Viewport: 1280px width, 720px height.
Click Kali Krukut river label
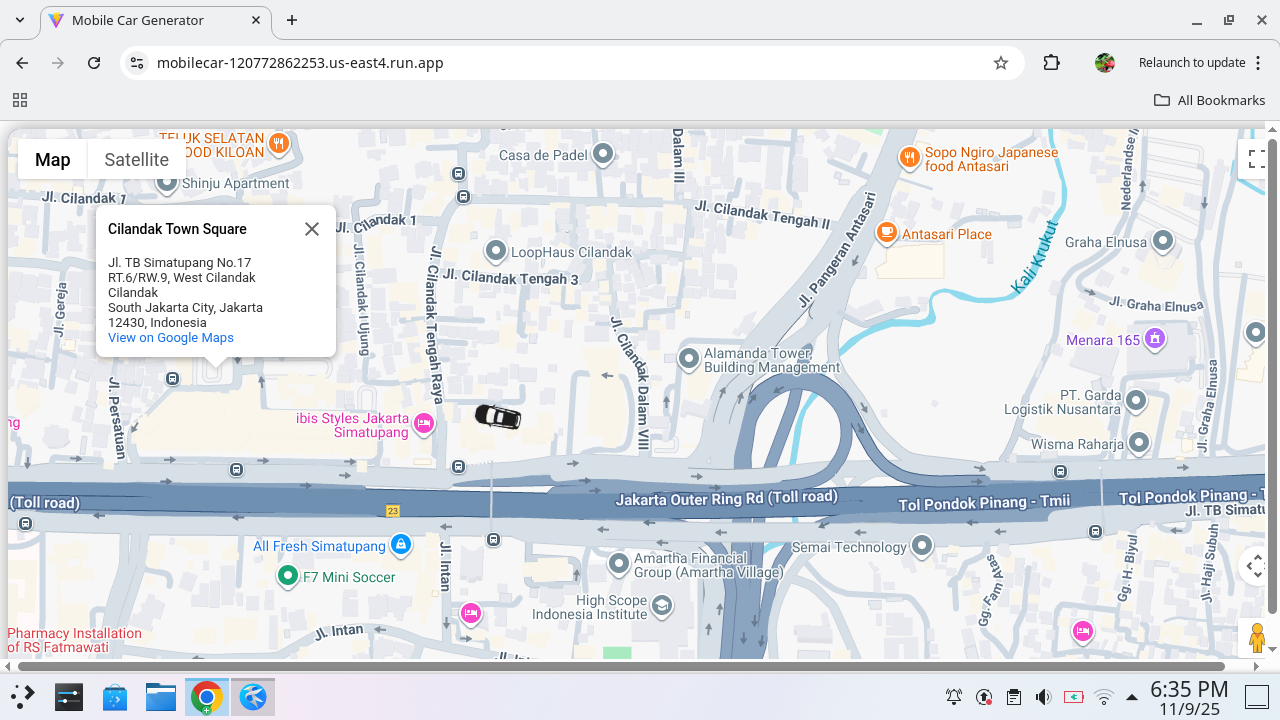[1034, 257]
